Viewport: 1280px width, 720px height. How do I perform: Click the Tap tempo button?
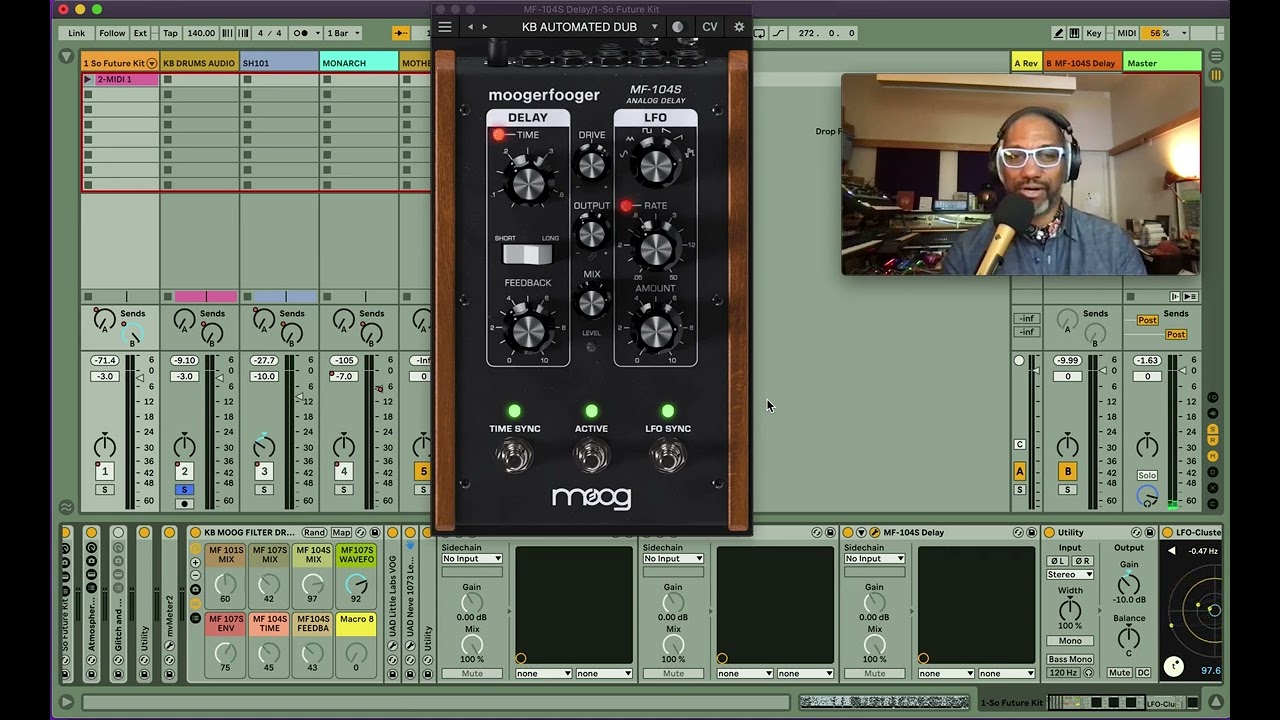pyautogui.click(x=170, y=33)
